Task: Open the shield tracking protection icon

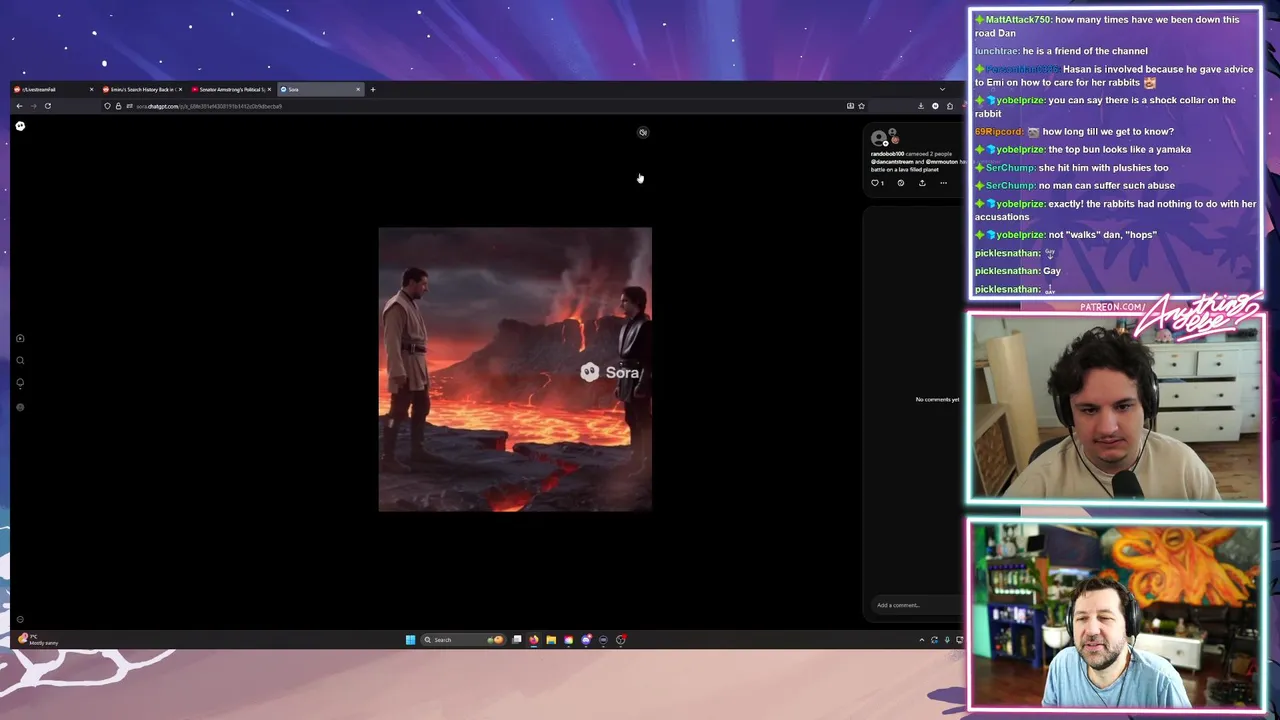Action: pyautogui.click(x=108, y=106)
